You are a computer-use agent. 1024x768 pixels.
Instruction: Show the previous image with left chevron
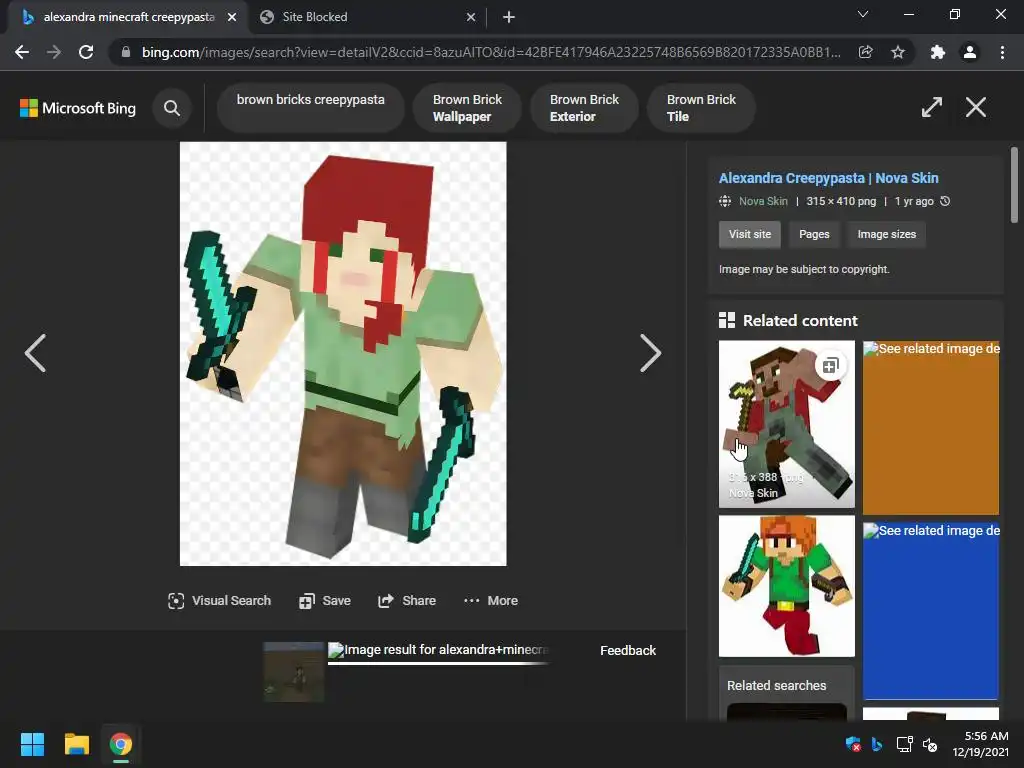(x=35, y=353)
